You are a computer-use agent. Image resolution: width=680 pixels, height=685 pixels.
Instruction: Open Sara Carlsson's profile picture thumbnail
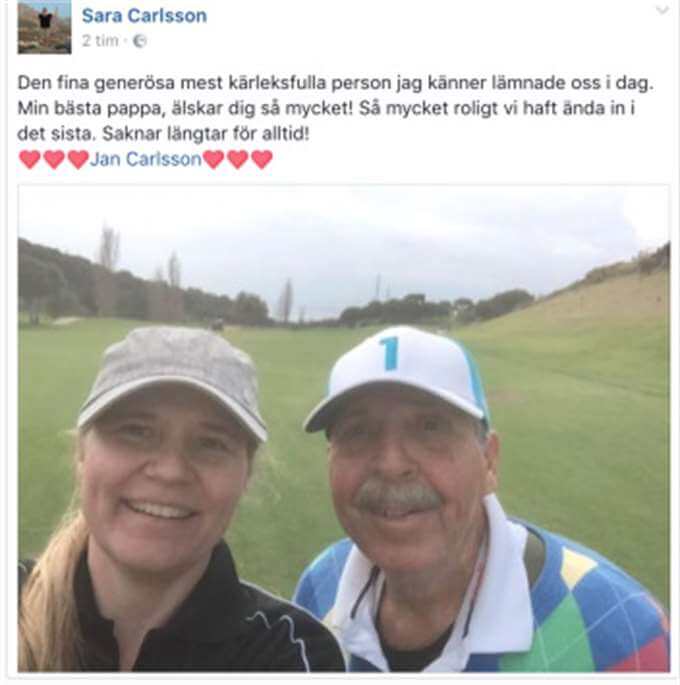tap(44, 27)
